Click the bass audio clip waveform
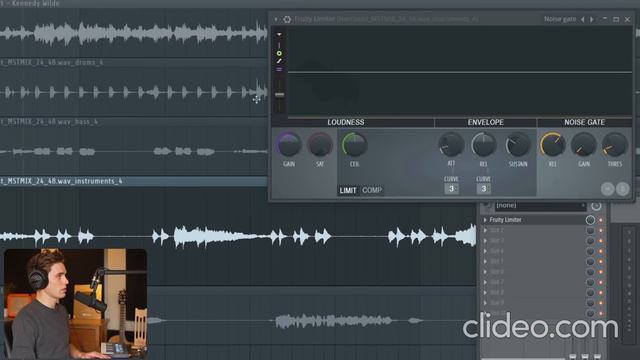Image resolution: width=640 pixels, height=360 pixels. pos(134,152)
